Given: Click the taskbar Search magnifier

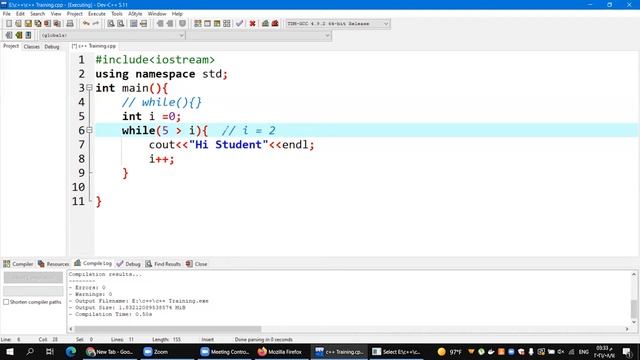Looking at the screenshot, I should tap(30, 351).
